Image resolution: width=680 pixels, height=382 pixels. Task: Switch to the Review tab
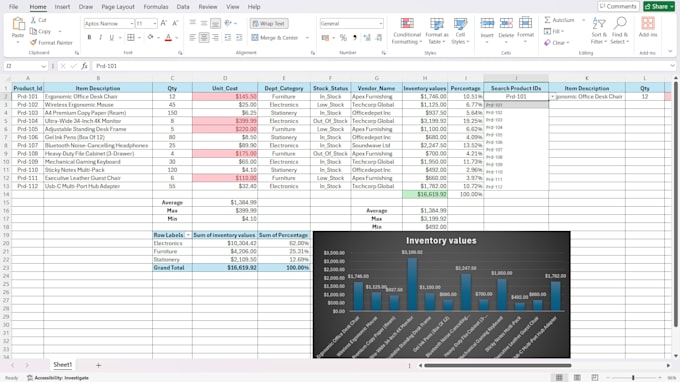click(208, 7)
